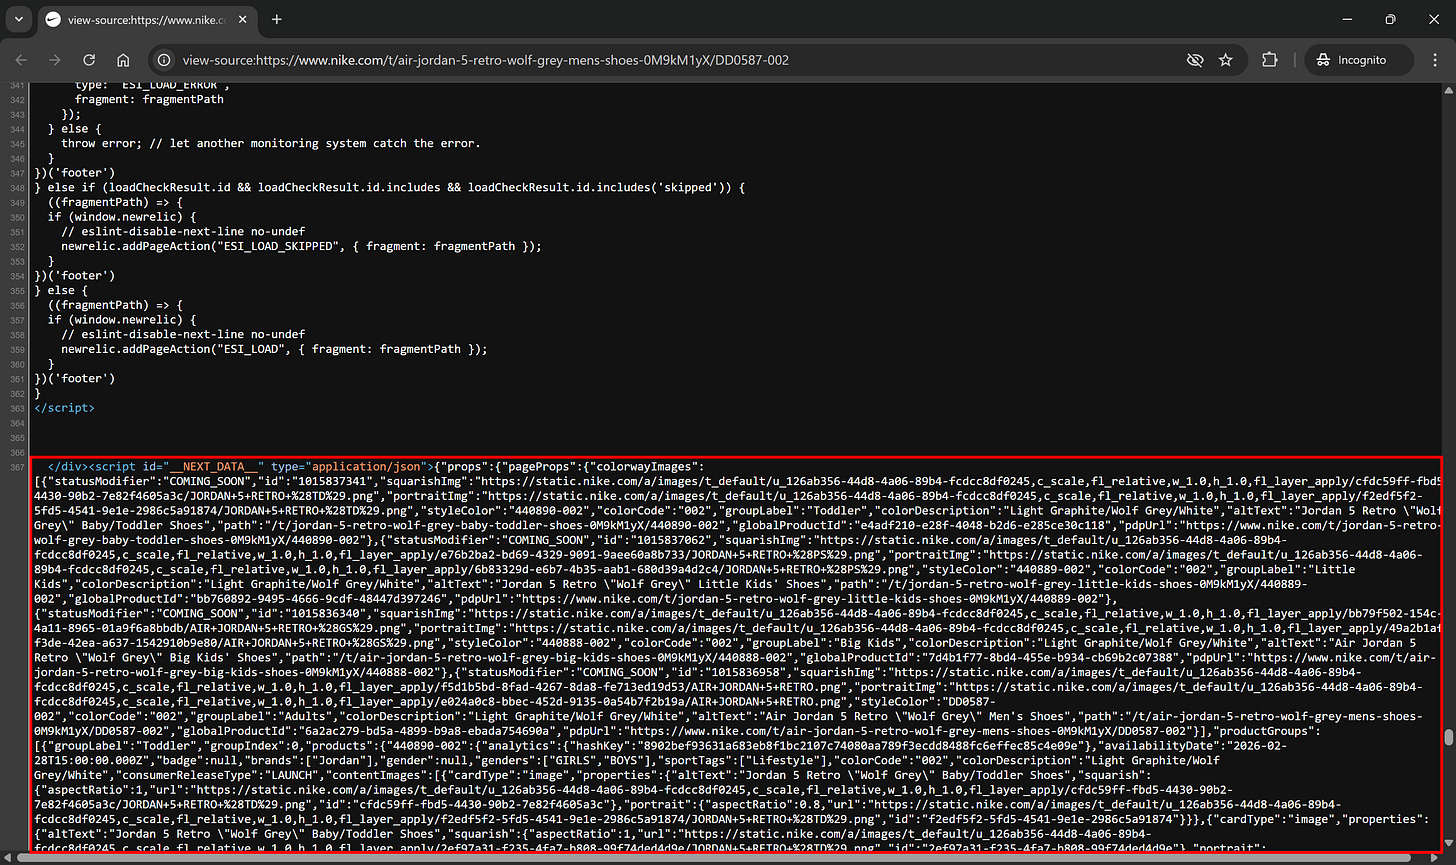Click the vertical scrollbar thumb
Viewport: 1456px width, 865px height.
tap(1448, 738)
